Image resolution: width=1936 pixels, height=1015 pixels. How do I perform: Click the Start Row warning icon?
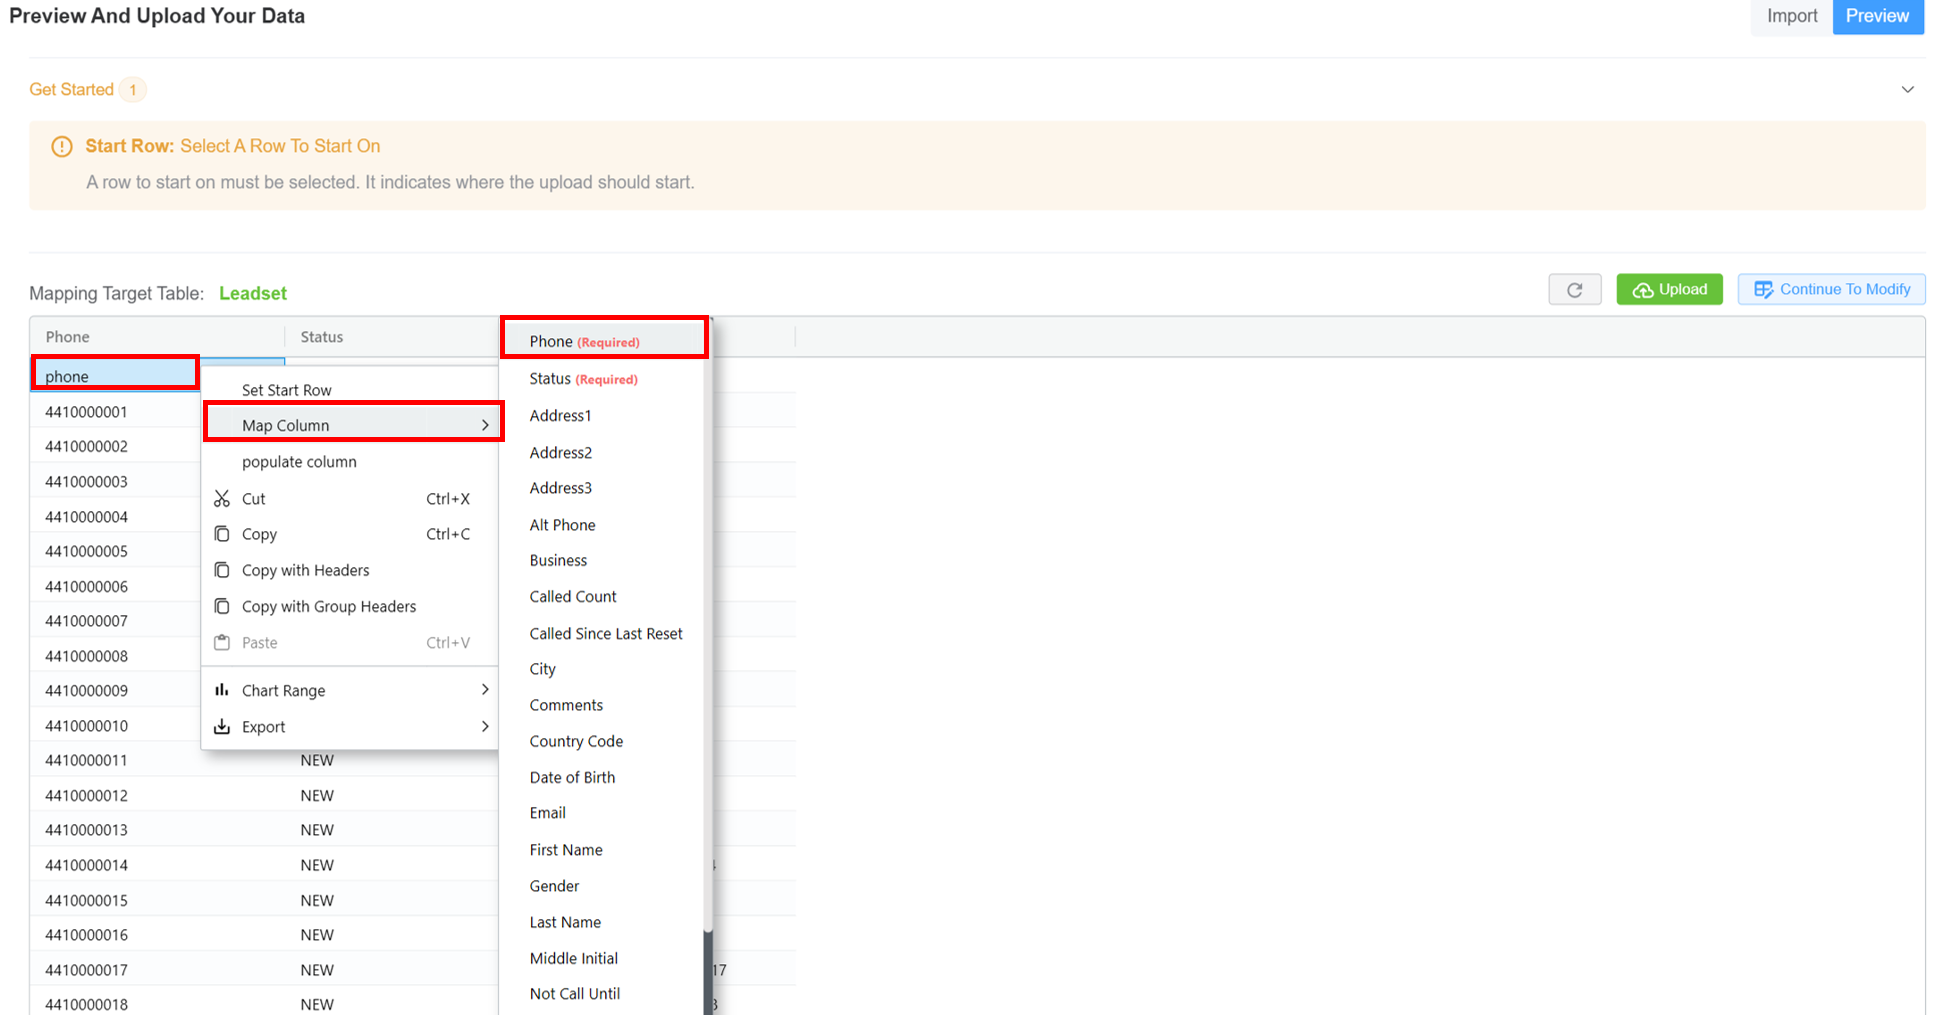62,147
